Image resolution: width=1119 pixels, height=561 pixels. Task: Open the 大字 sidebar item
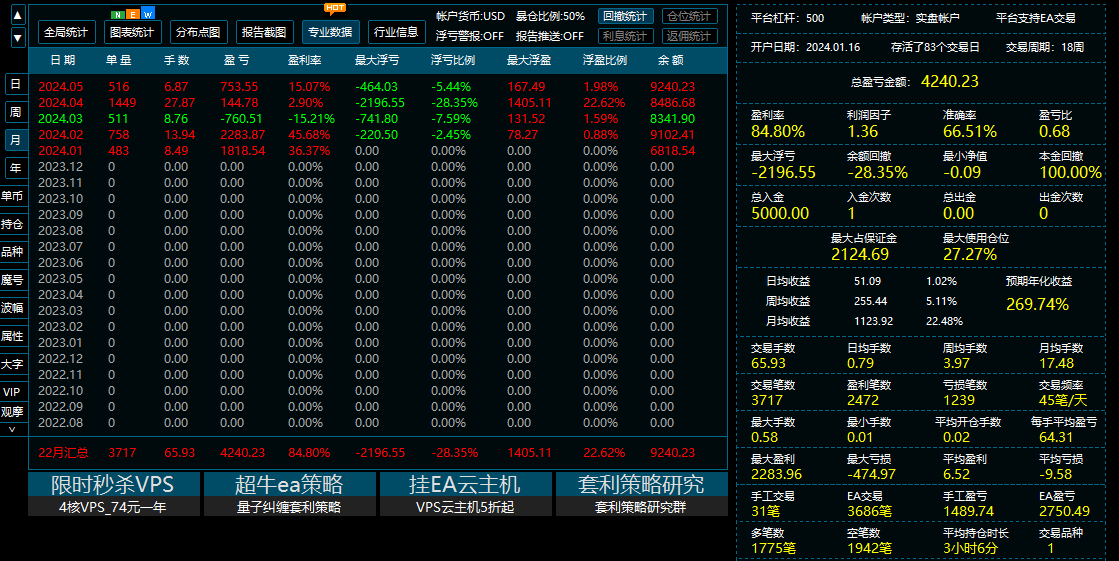click(12, 364)
